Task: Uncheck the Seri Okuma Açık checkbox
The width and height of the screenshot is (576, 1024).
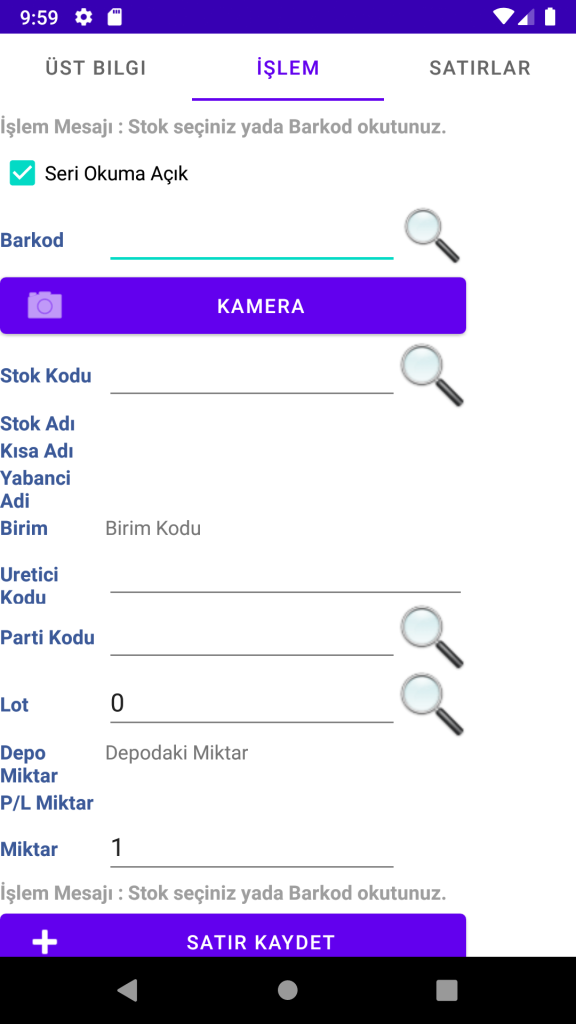Action: click(22, 173)
